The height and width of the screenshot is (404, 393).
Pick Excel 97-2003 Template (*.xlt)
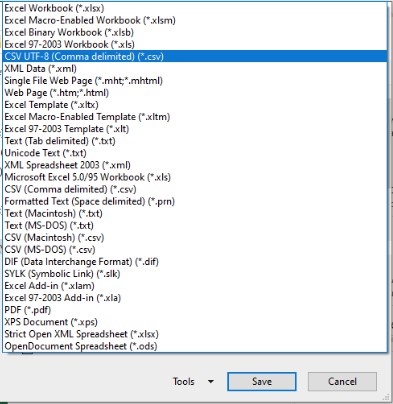pyautogui.click(x=195, y=129)
